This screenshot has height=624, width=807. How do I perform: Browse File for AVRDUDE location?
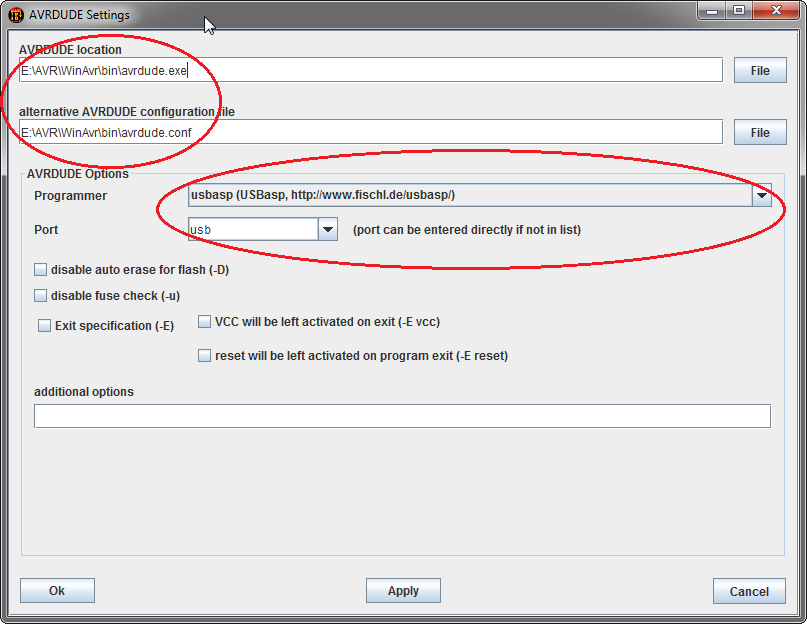[x=760, y=70]
